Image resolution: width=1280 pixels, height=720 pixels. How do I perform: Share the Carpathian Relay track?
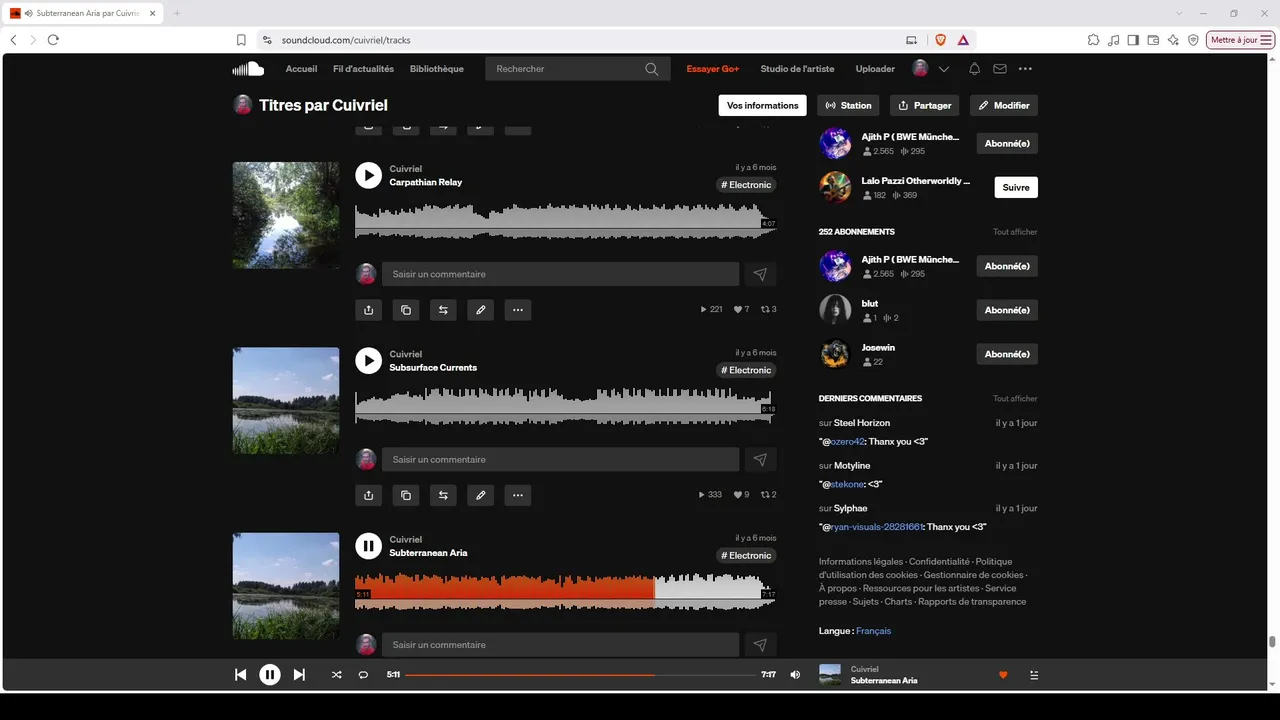point(368,310)
